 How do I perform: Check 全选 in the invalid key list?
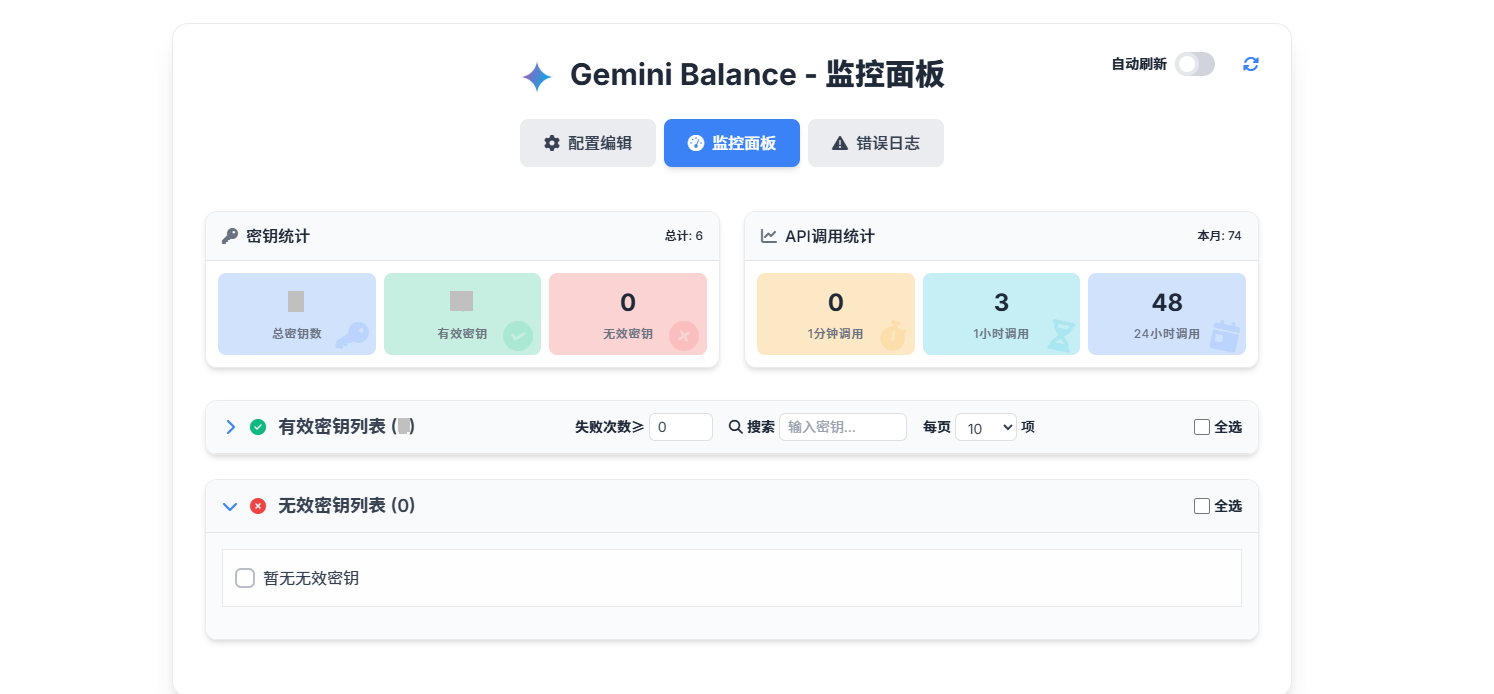pyautogui.click(x=1201, y=506)
